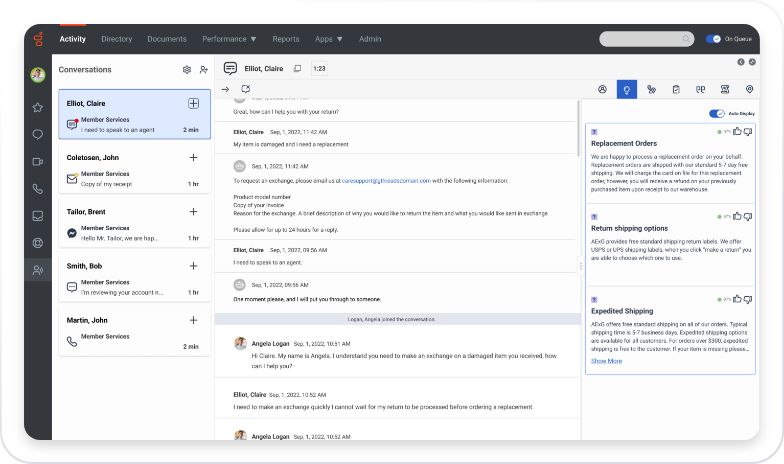Click Show More under Expedited Shipping

pos(606,361)
